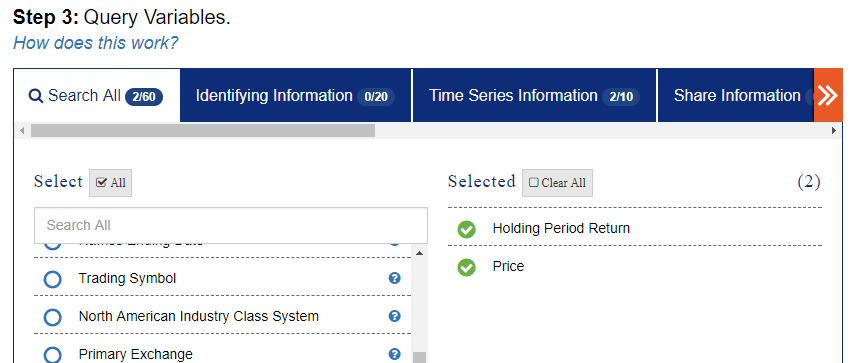
Task: Click right arrow of horizontal tab scrollbar
Action: click(834, 130)
